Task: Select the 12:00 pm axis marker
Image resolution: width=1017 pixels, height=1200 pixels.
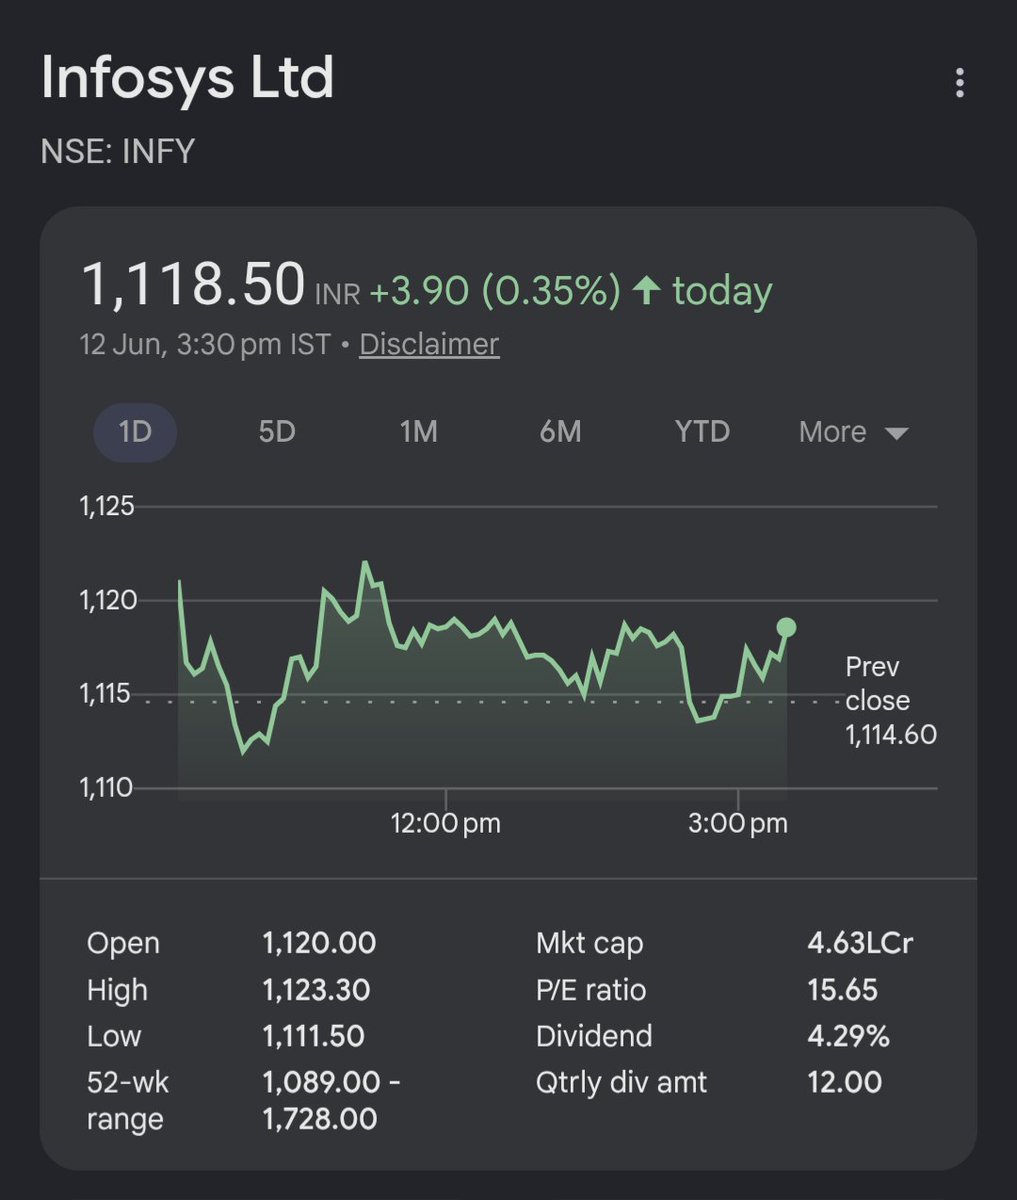Action: coord(445,824)
